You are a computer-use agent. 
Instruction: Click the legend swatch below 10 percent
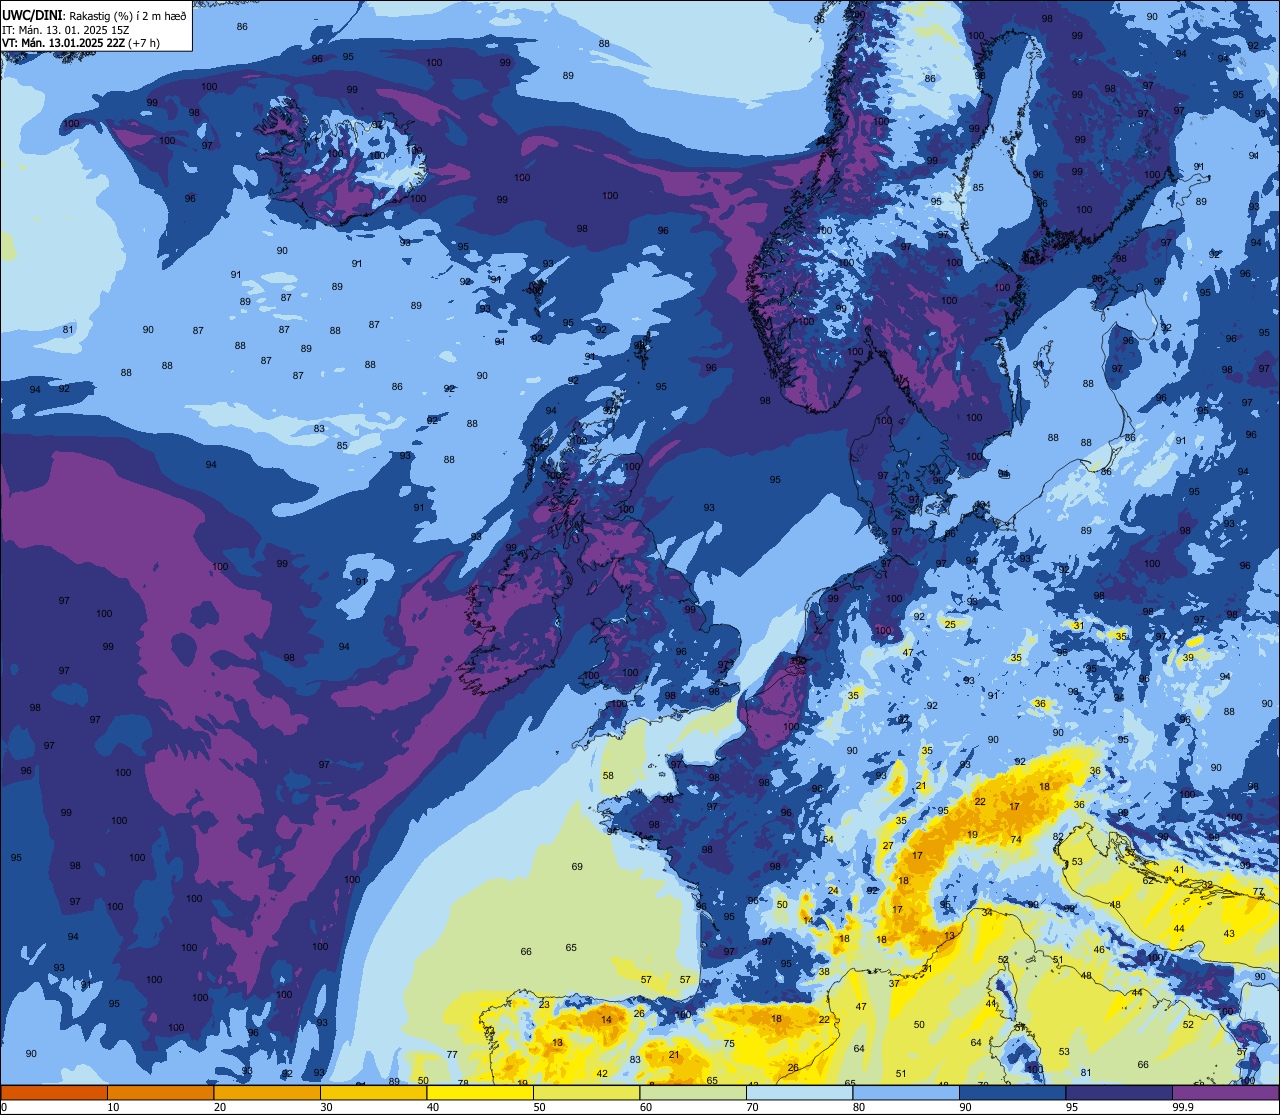coord(54,1092)
